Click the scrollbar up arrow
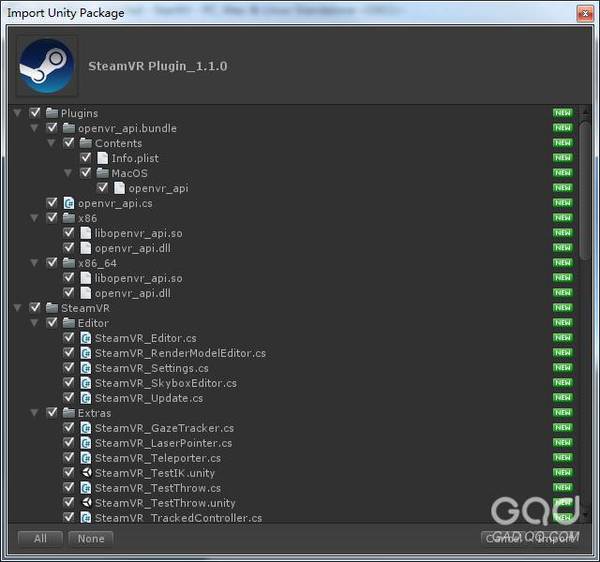 click(x=585, y=112)
